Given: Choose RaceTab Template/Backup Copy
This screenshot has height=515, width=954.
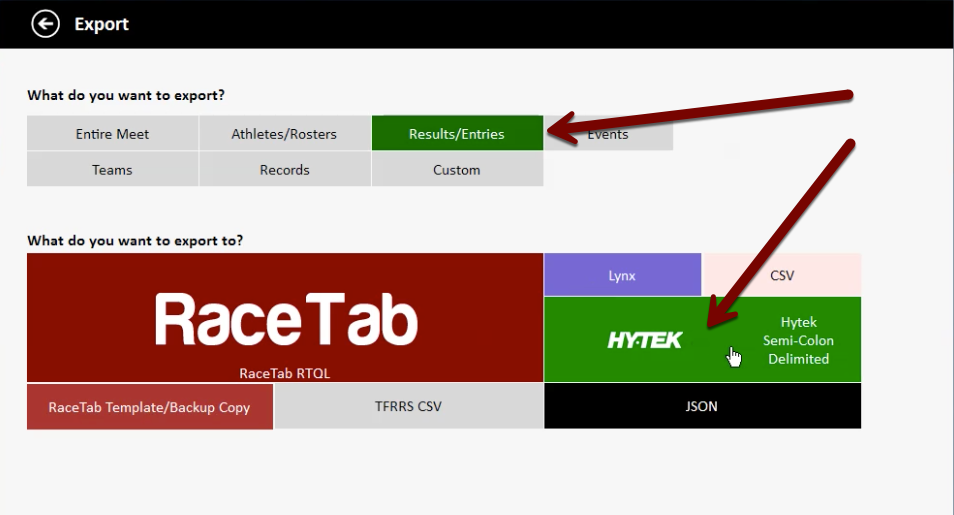Looking at the screenshot, I should [x=150, y=407].
